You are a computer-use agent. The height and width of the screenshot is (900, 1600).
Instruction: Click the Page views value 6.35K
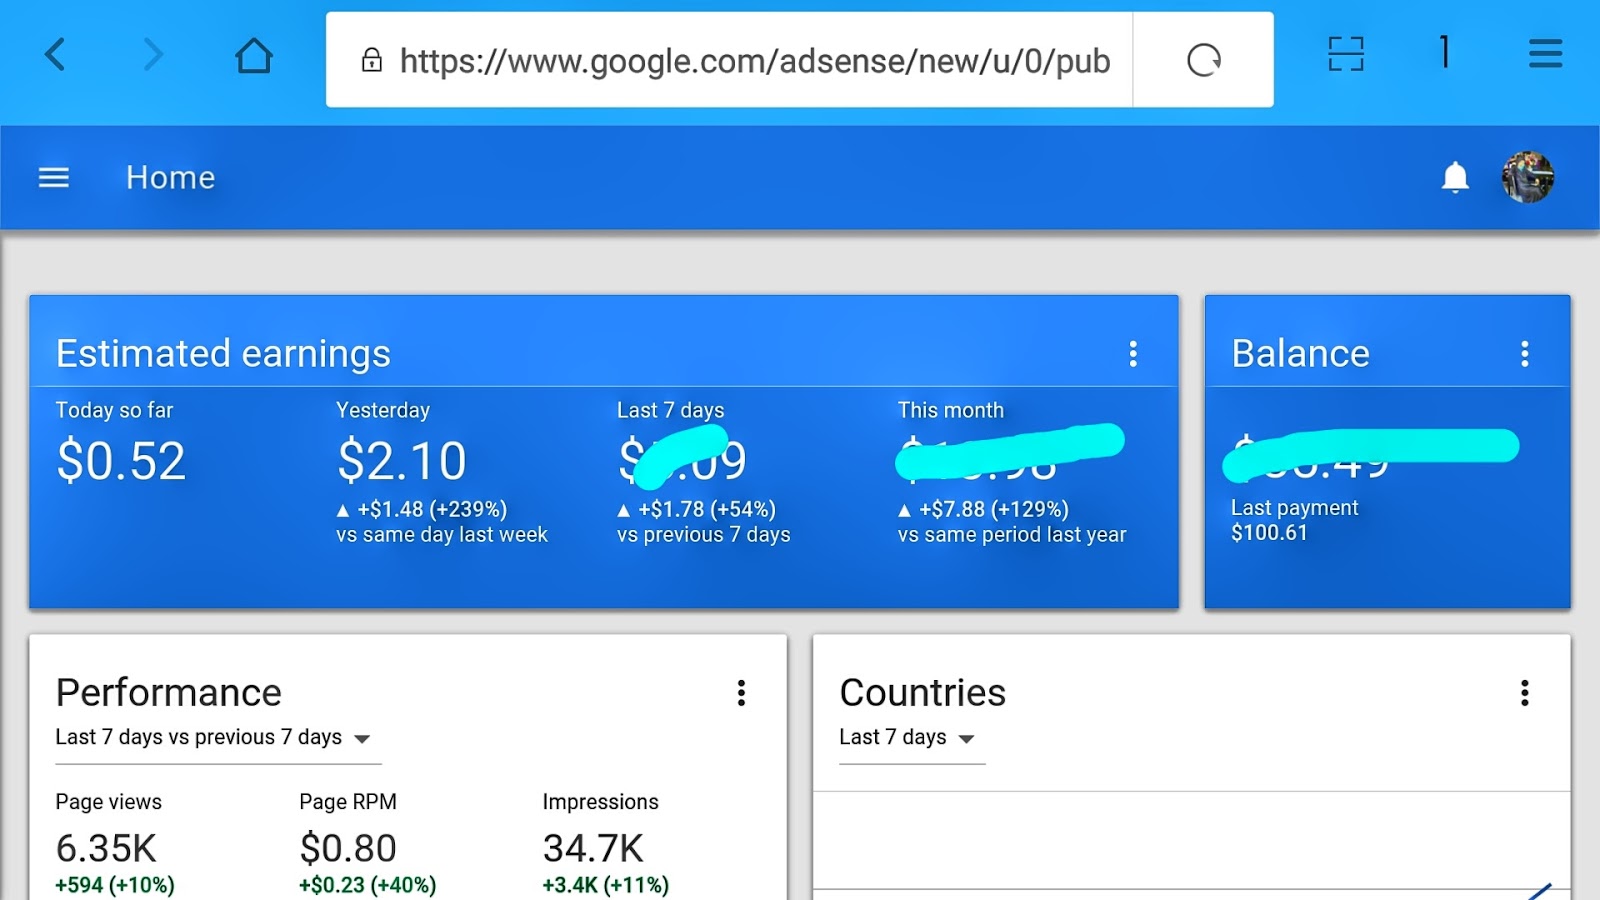pos(106,848)
